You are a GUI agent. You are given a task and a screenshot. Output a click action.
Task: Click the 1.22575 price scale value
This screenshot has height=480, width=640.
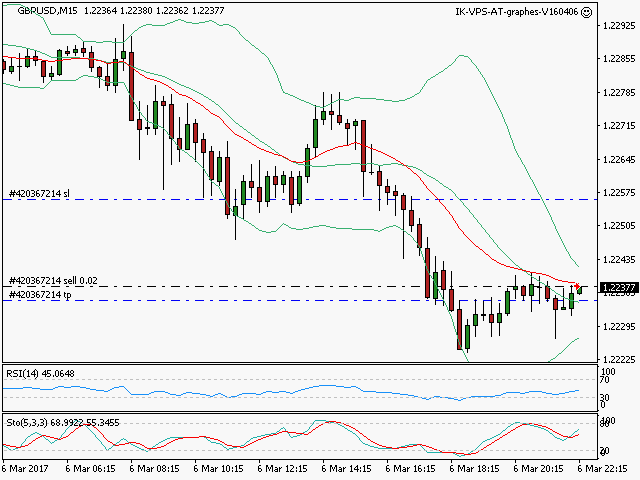619,193
